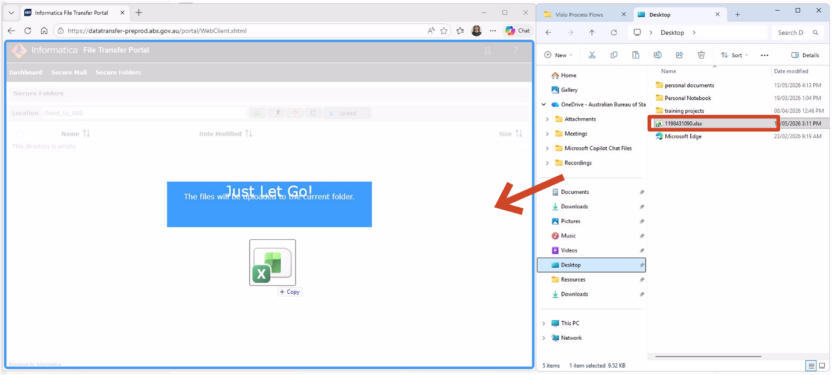Select the Informatica File Transfer Portal tab
This screenshot has width=832, height=375.
tap(75, 13)
